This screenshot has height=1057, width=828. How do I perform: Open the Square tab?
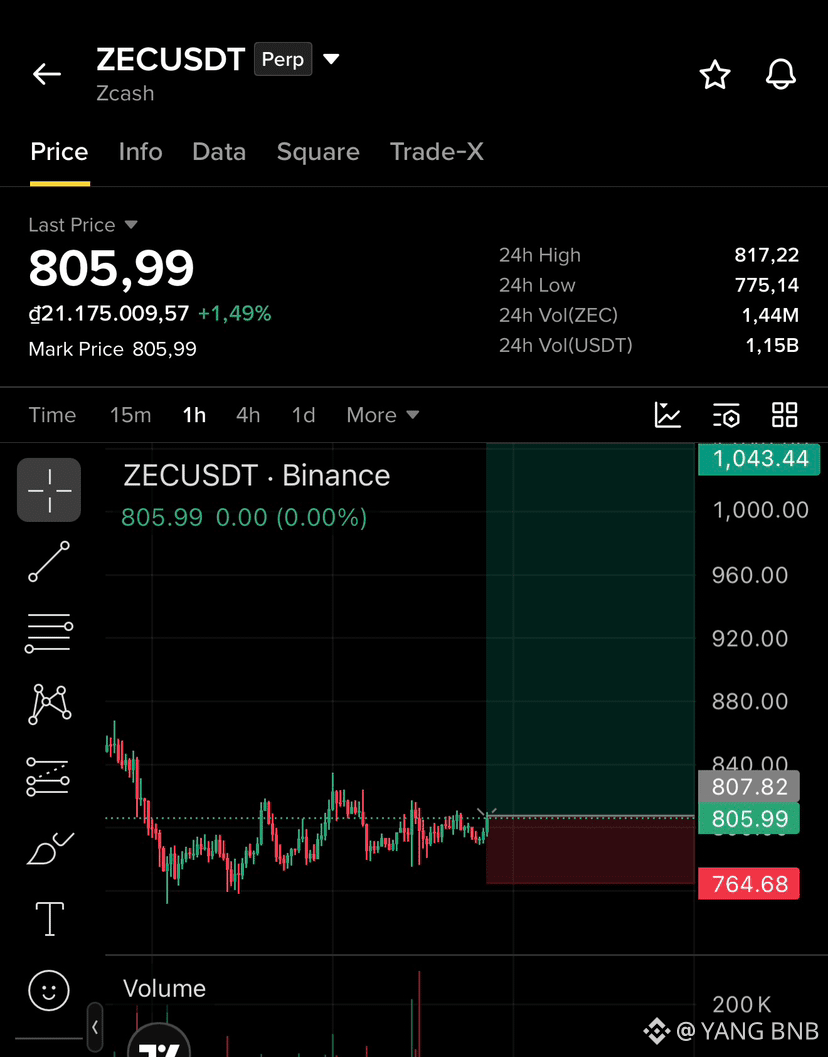tap(318, 152)
